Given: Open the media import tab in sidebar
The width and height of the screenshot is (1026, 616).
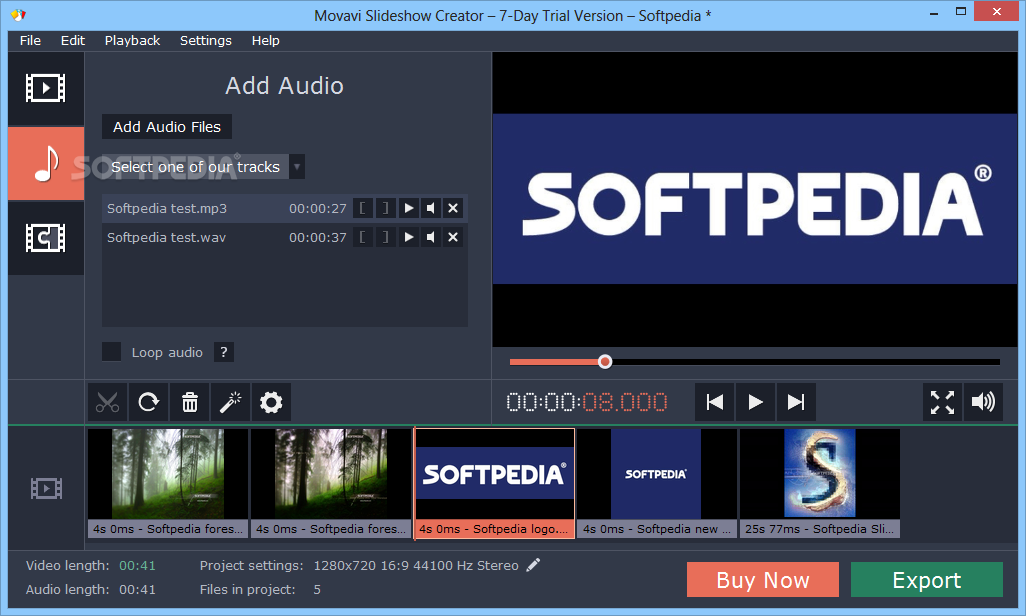Looking at the screenshot, I should [x=46, y=88].
